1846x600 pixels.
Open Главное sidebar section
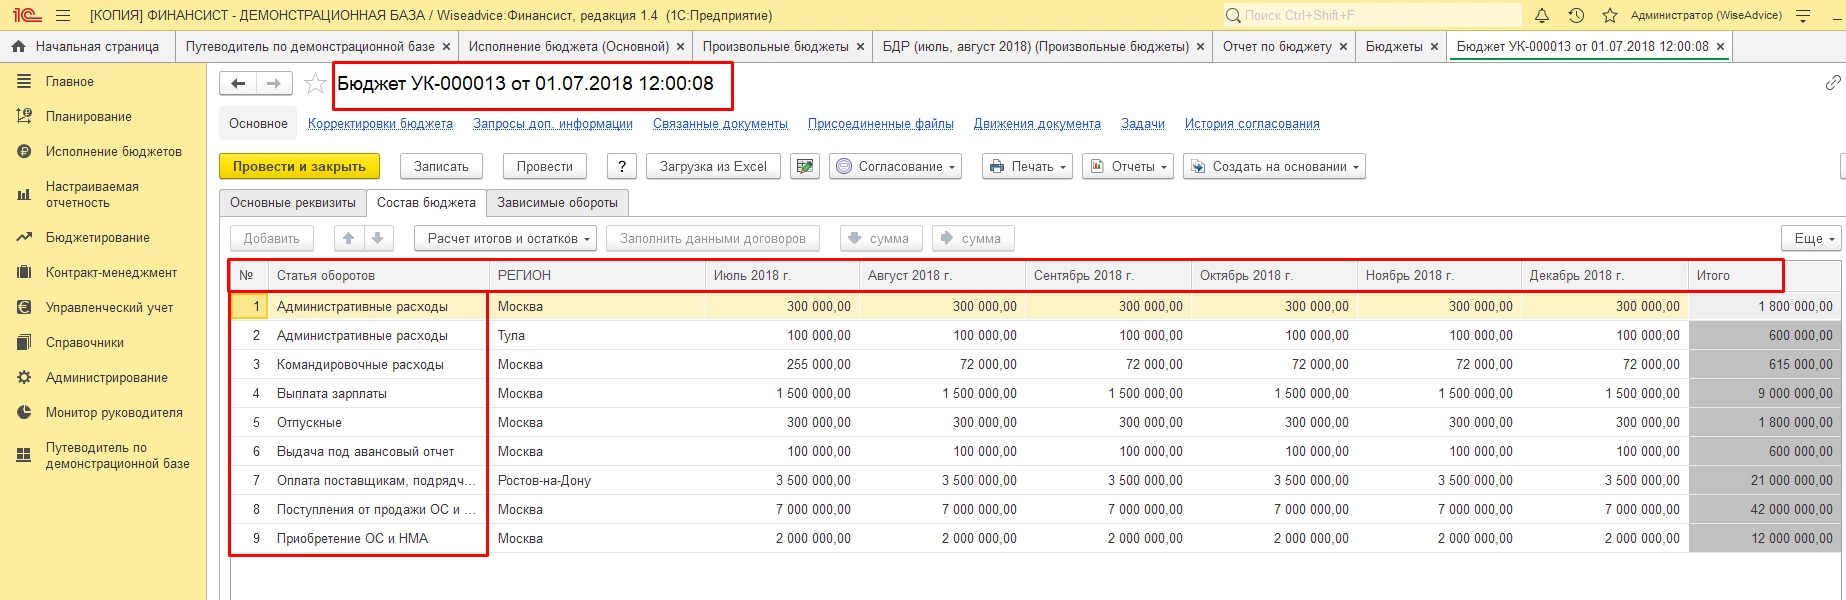[x=69, y=82]
